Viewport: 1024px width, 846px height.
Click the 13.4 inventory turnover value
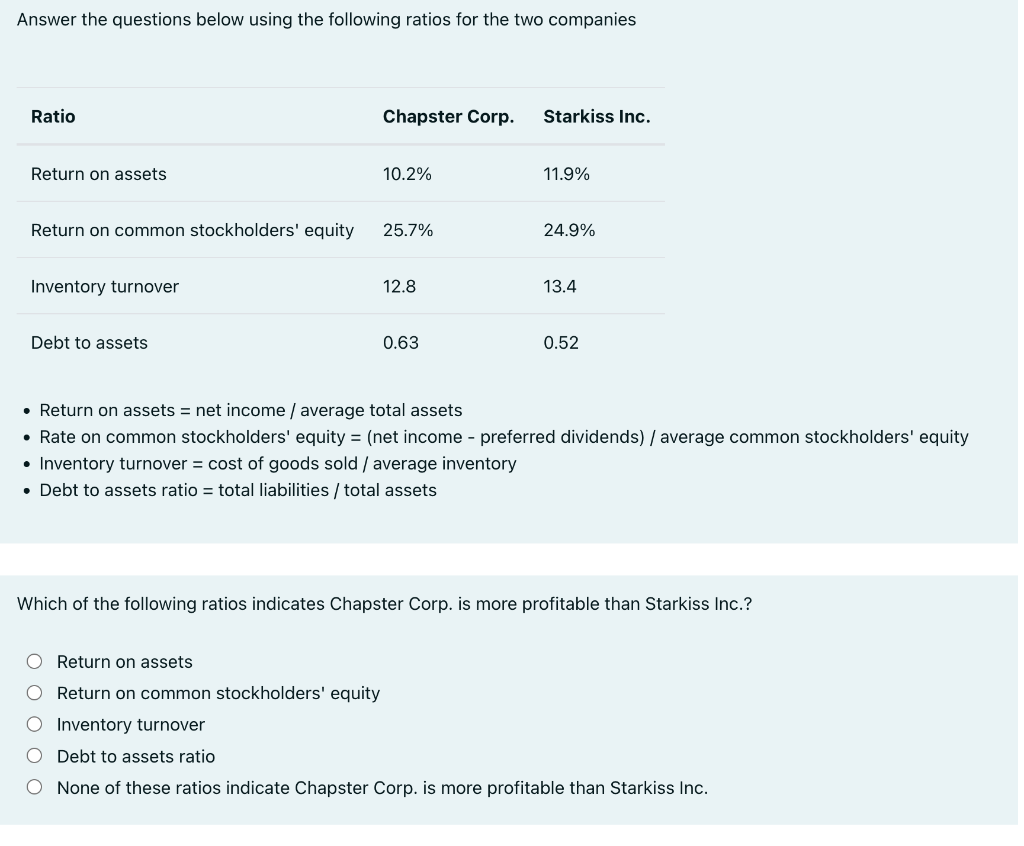(561, 286)
